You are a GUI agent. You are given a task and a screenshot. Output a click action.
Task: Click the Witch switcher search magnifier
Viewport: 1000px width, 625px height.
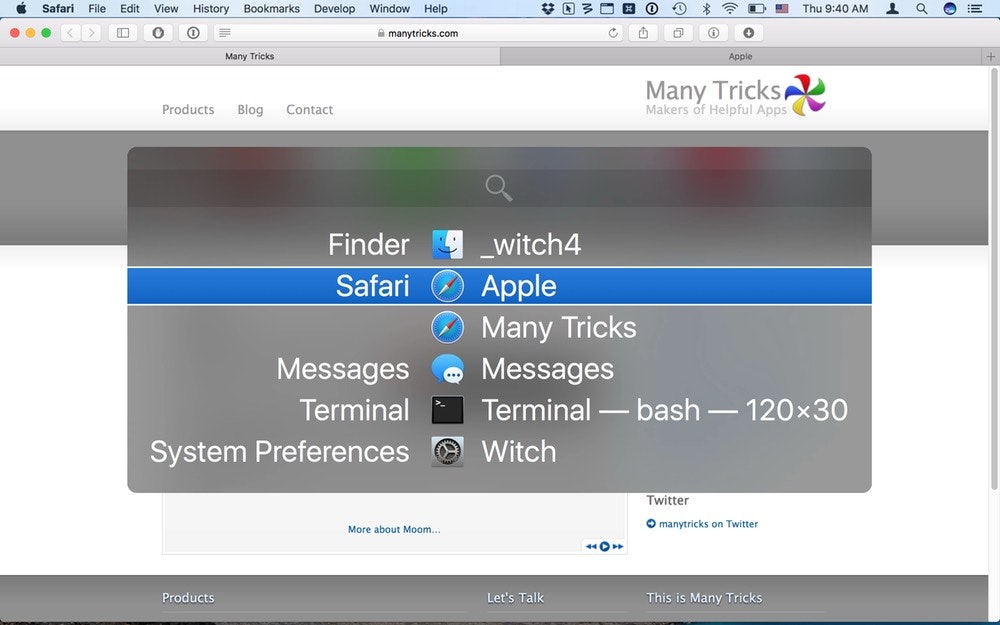pos(499,189)
